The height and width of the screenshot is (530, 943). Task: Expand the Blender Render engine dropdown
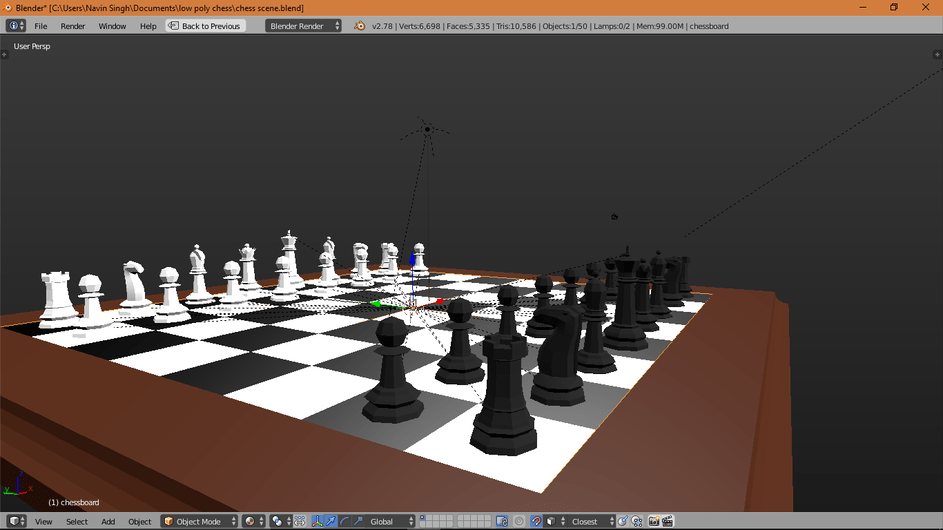click(303, 26)
